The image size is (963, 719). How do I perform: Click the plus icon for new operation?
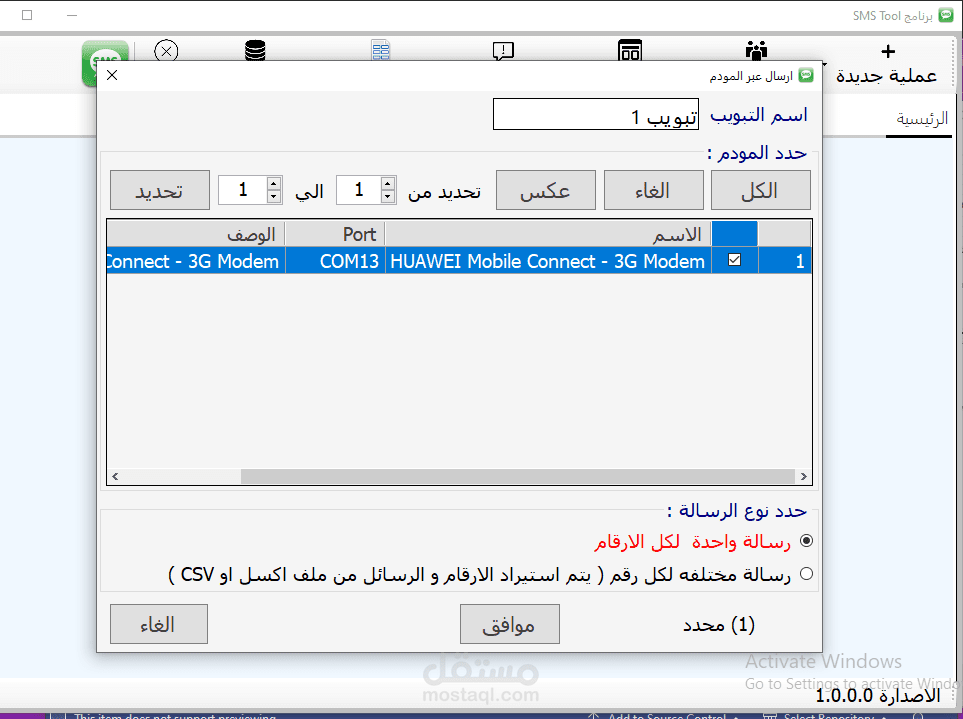click(x=887, y=52)
